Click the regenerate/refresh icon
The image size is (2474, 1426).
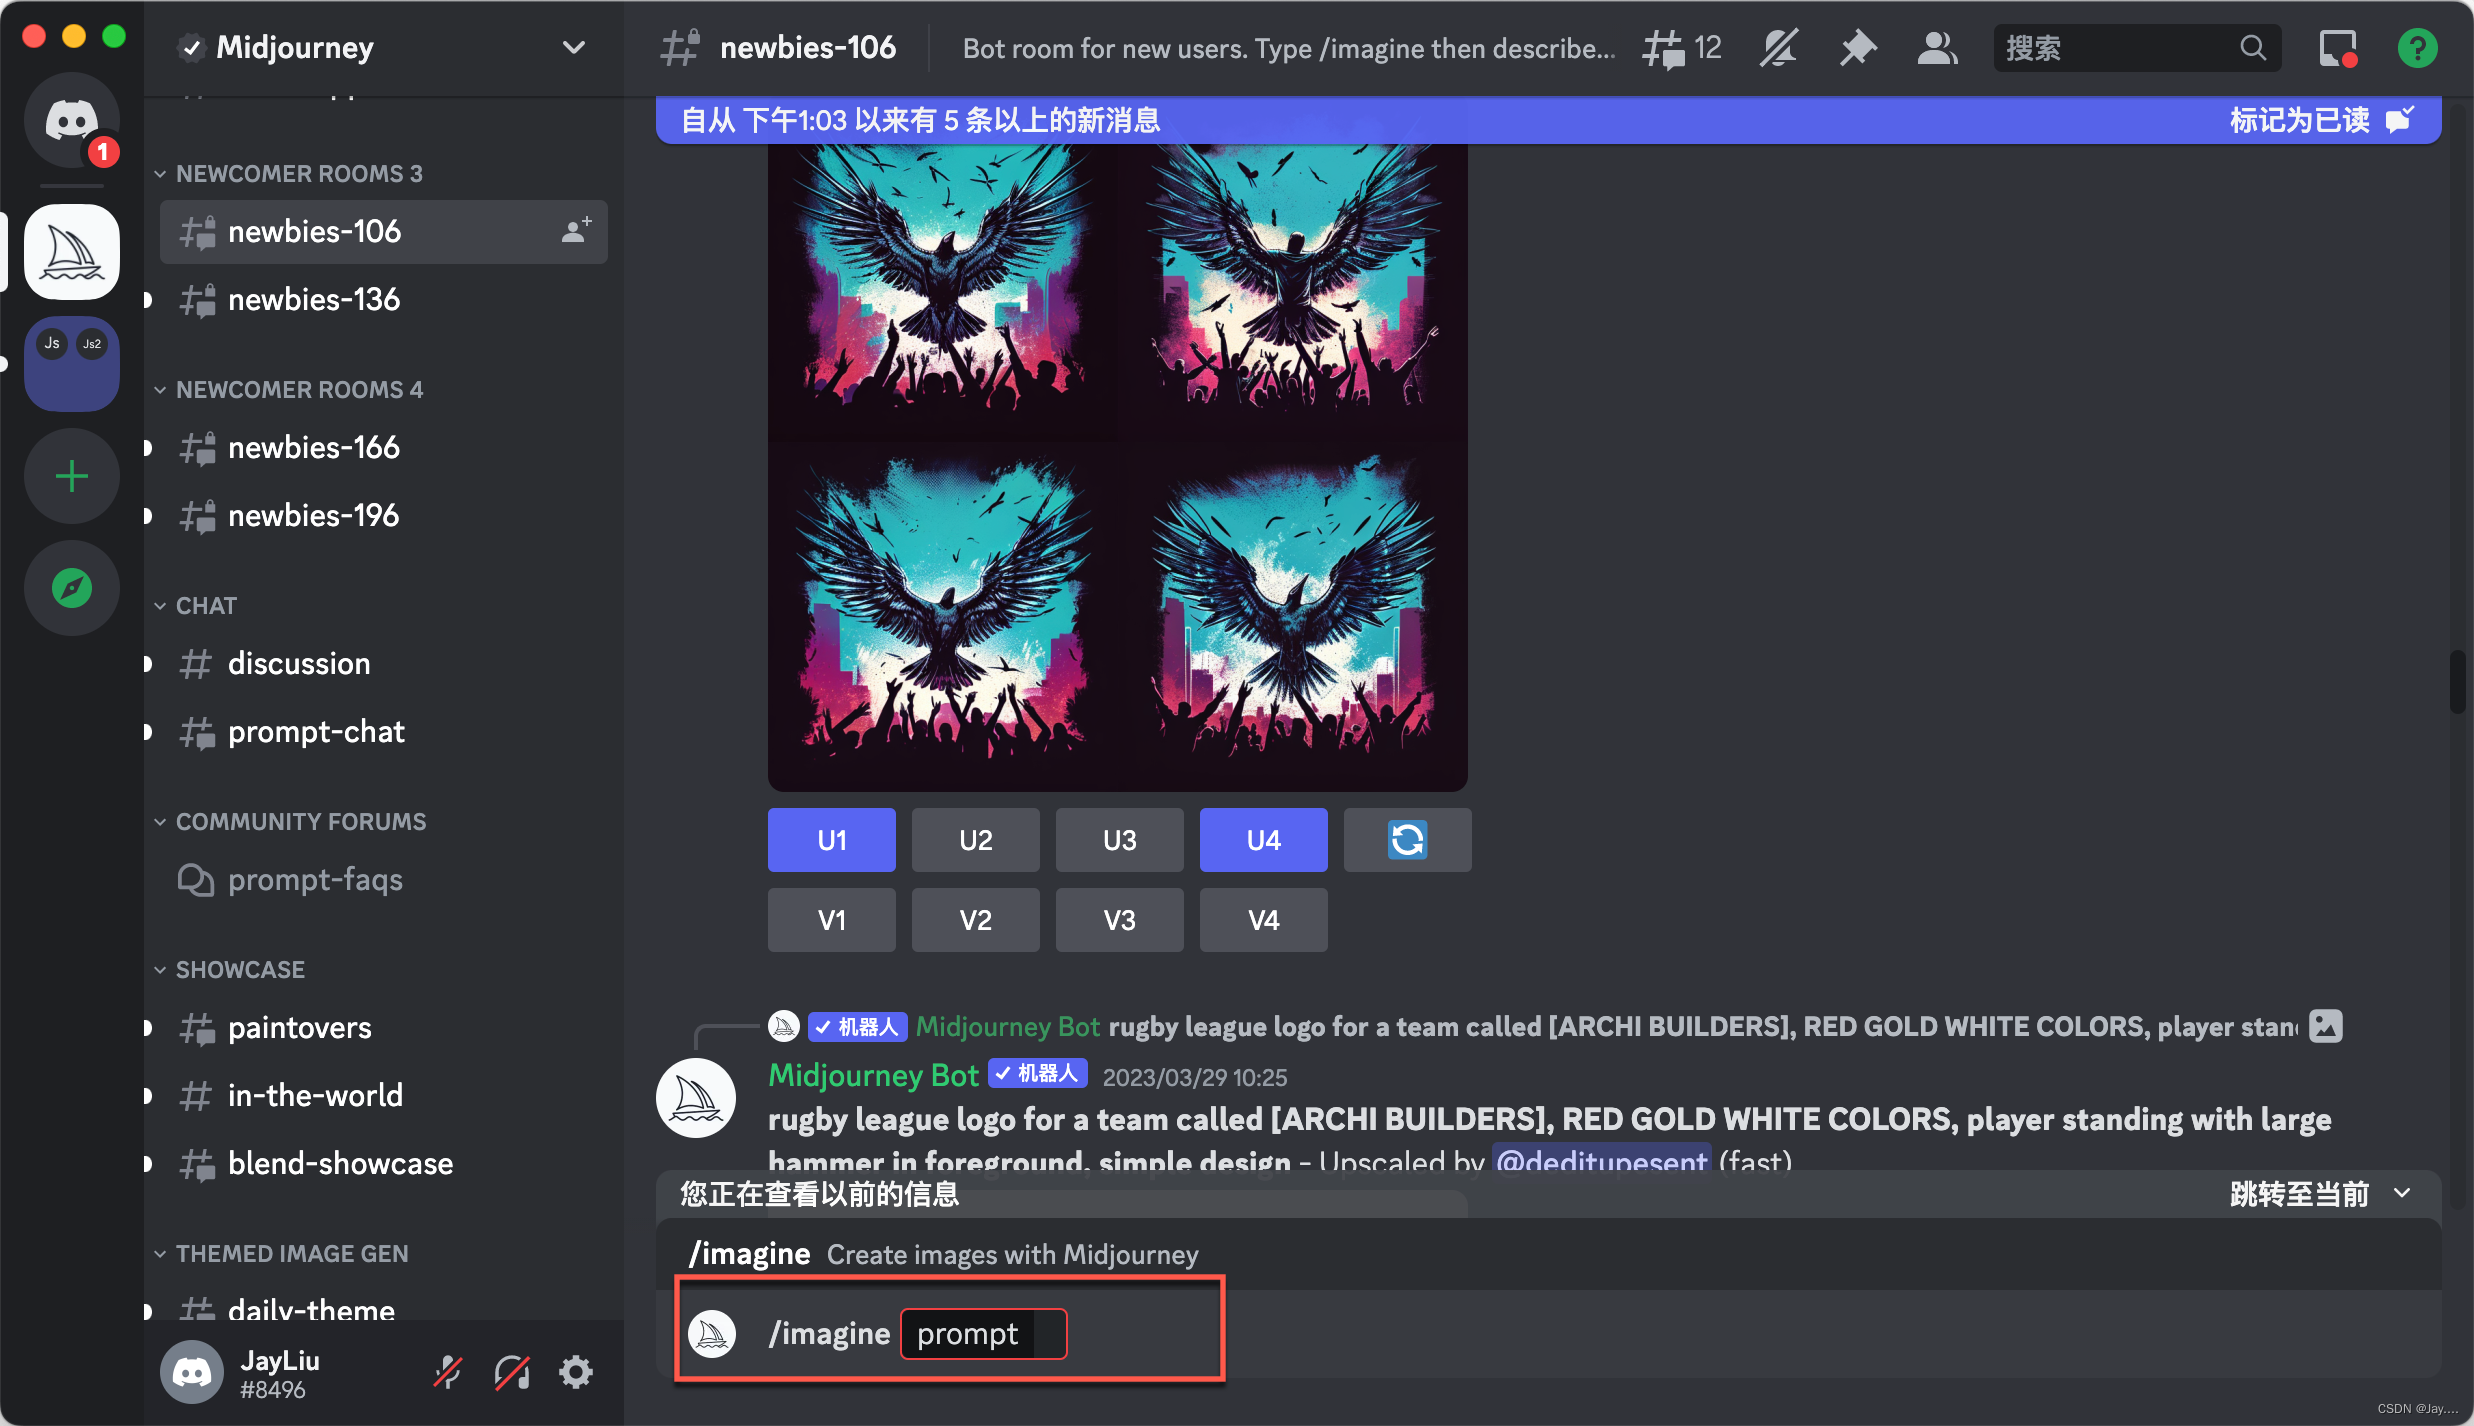[1409, 838]
